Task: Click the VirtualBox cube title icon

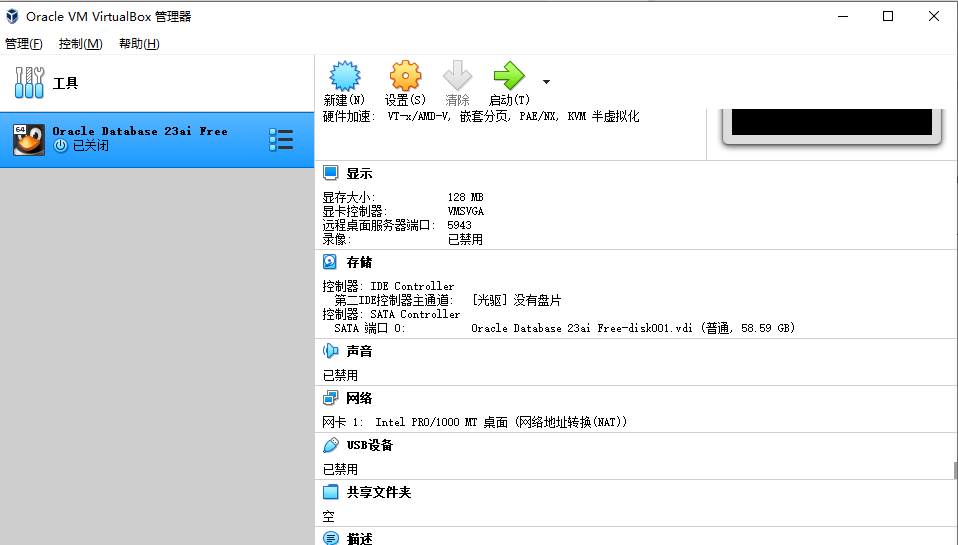Action: 12,16
